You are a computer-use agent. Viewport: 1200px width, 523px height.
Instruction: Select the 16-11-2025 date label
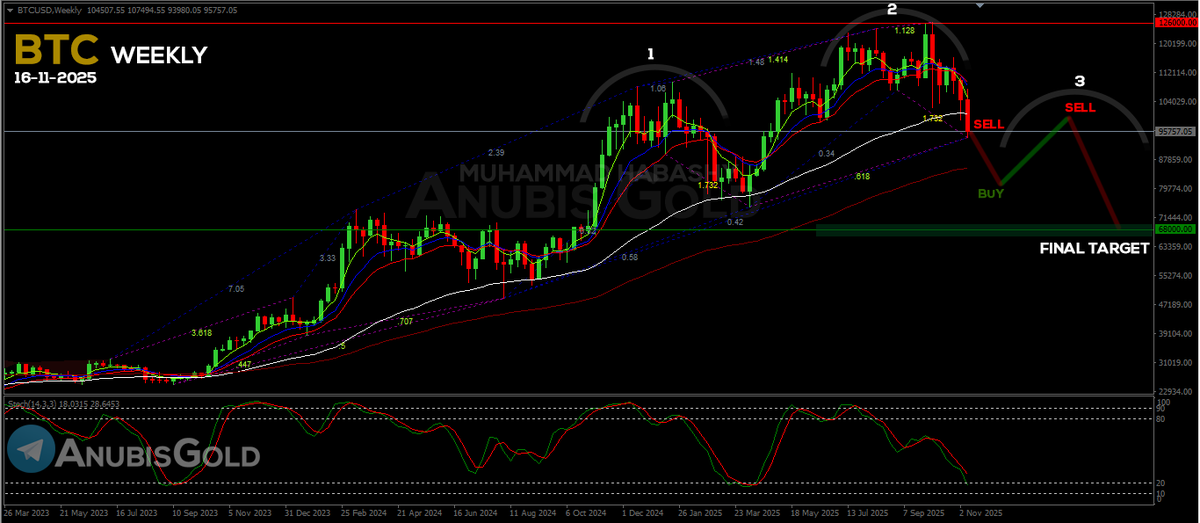click(x=56, y=77)
